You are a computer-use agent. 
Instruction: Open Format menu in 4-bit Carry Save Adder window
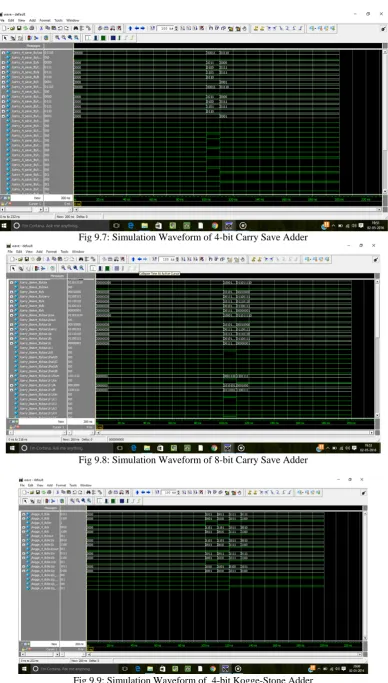(45, 20)
